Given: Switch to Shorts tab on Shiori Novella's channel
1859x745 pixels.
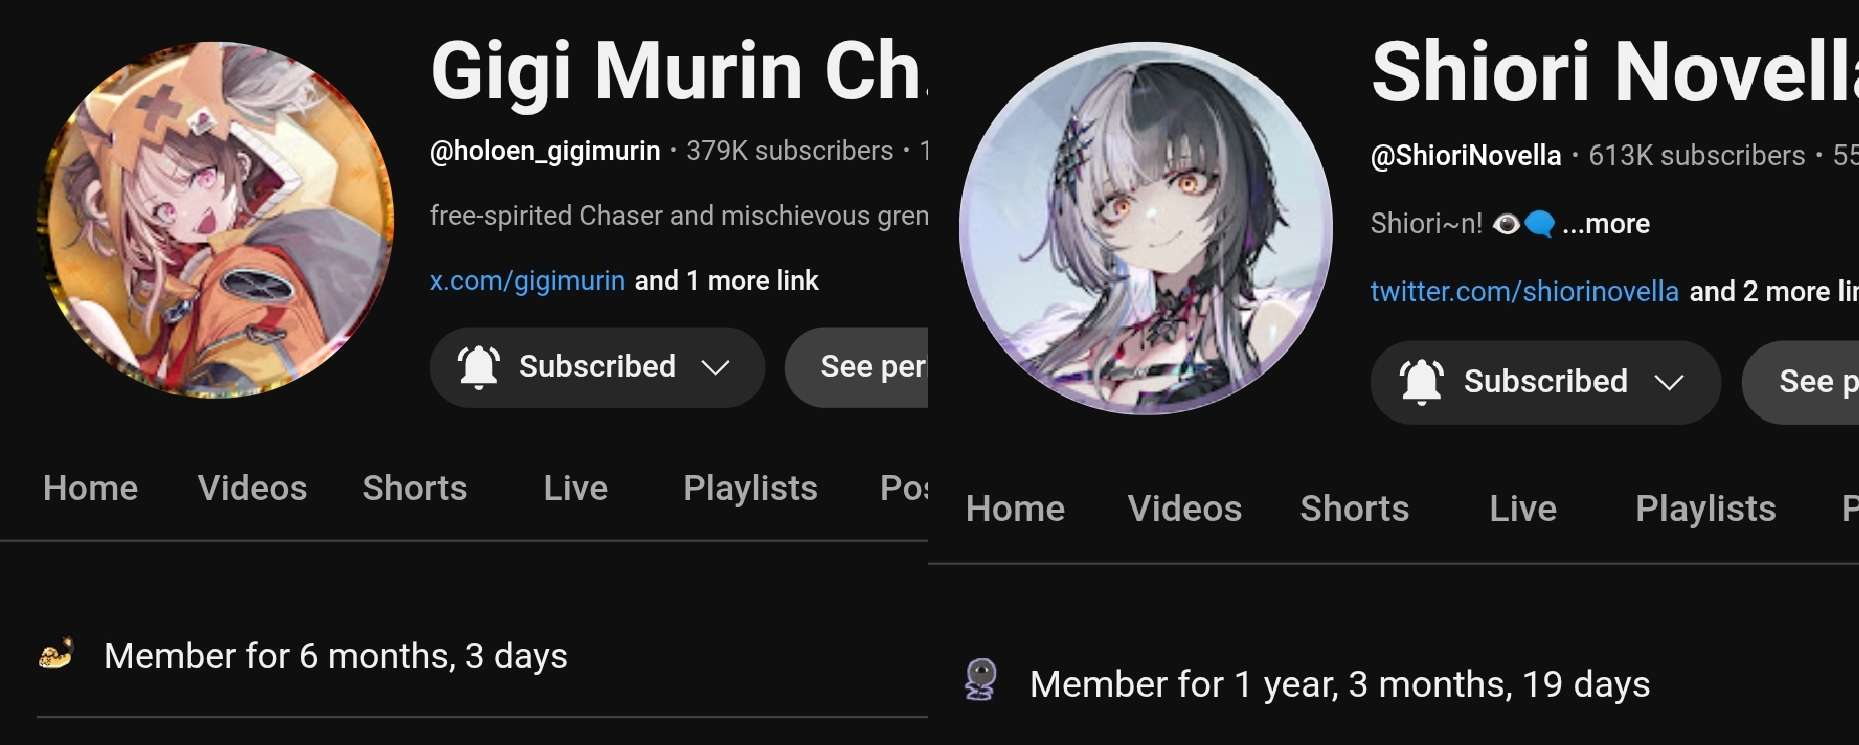Looking at the screenshot, I should pos(1354,509).
